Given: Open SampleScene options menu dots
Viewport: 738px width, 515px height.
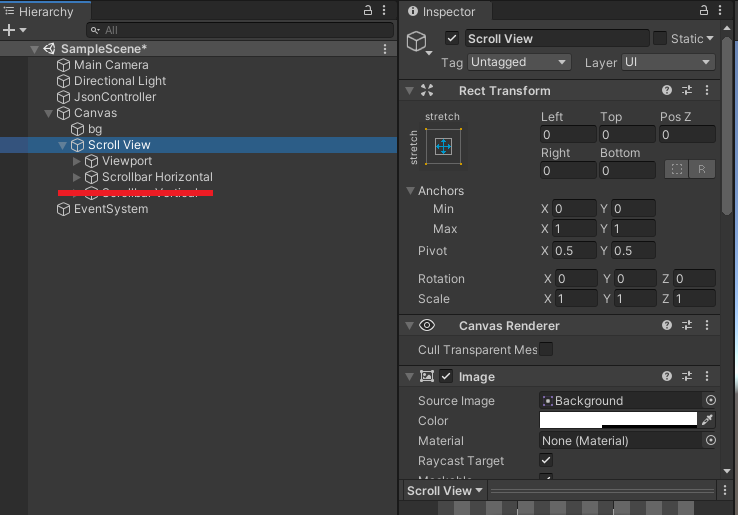Looking at the screenshot, I should (385, 49).
